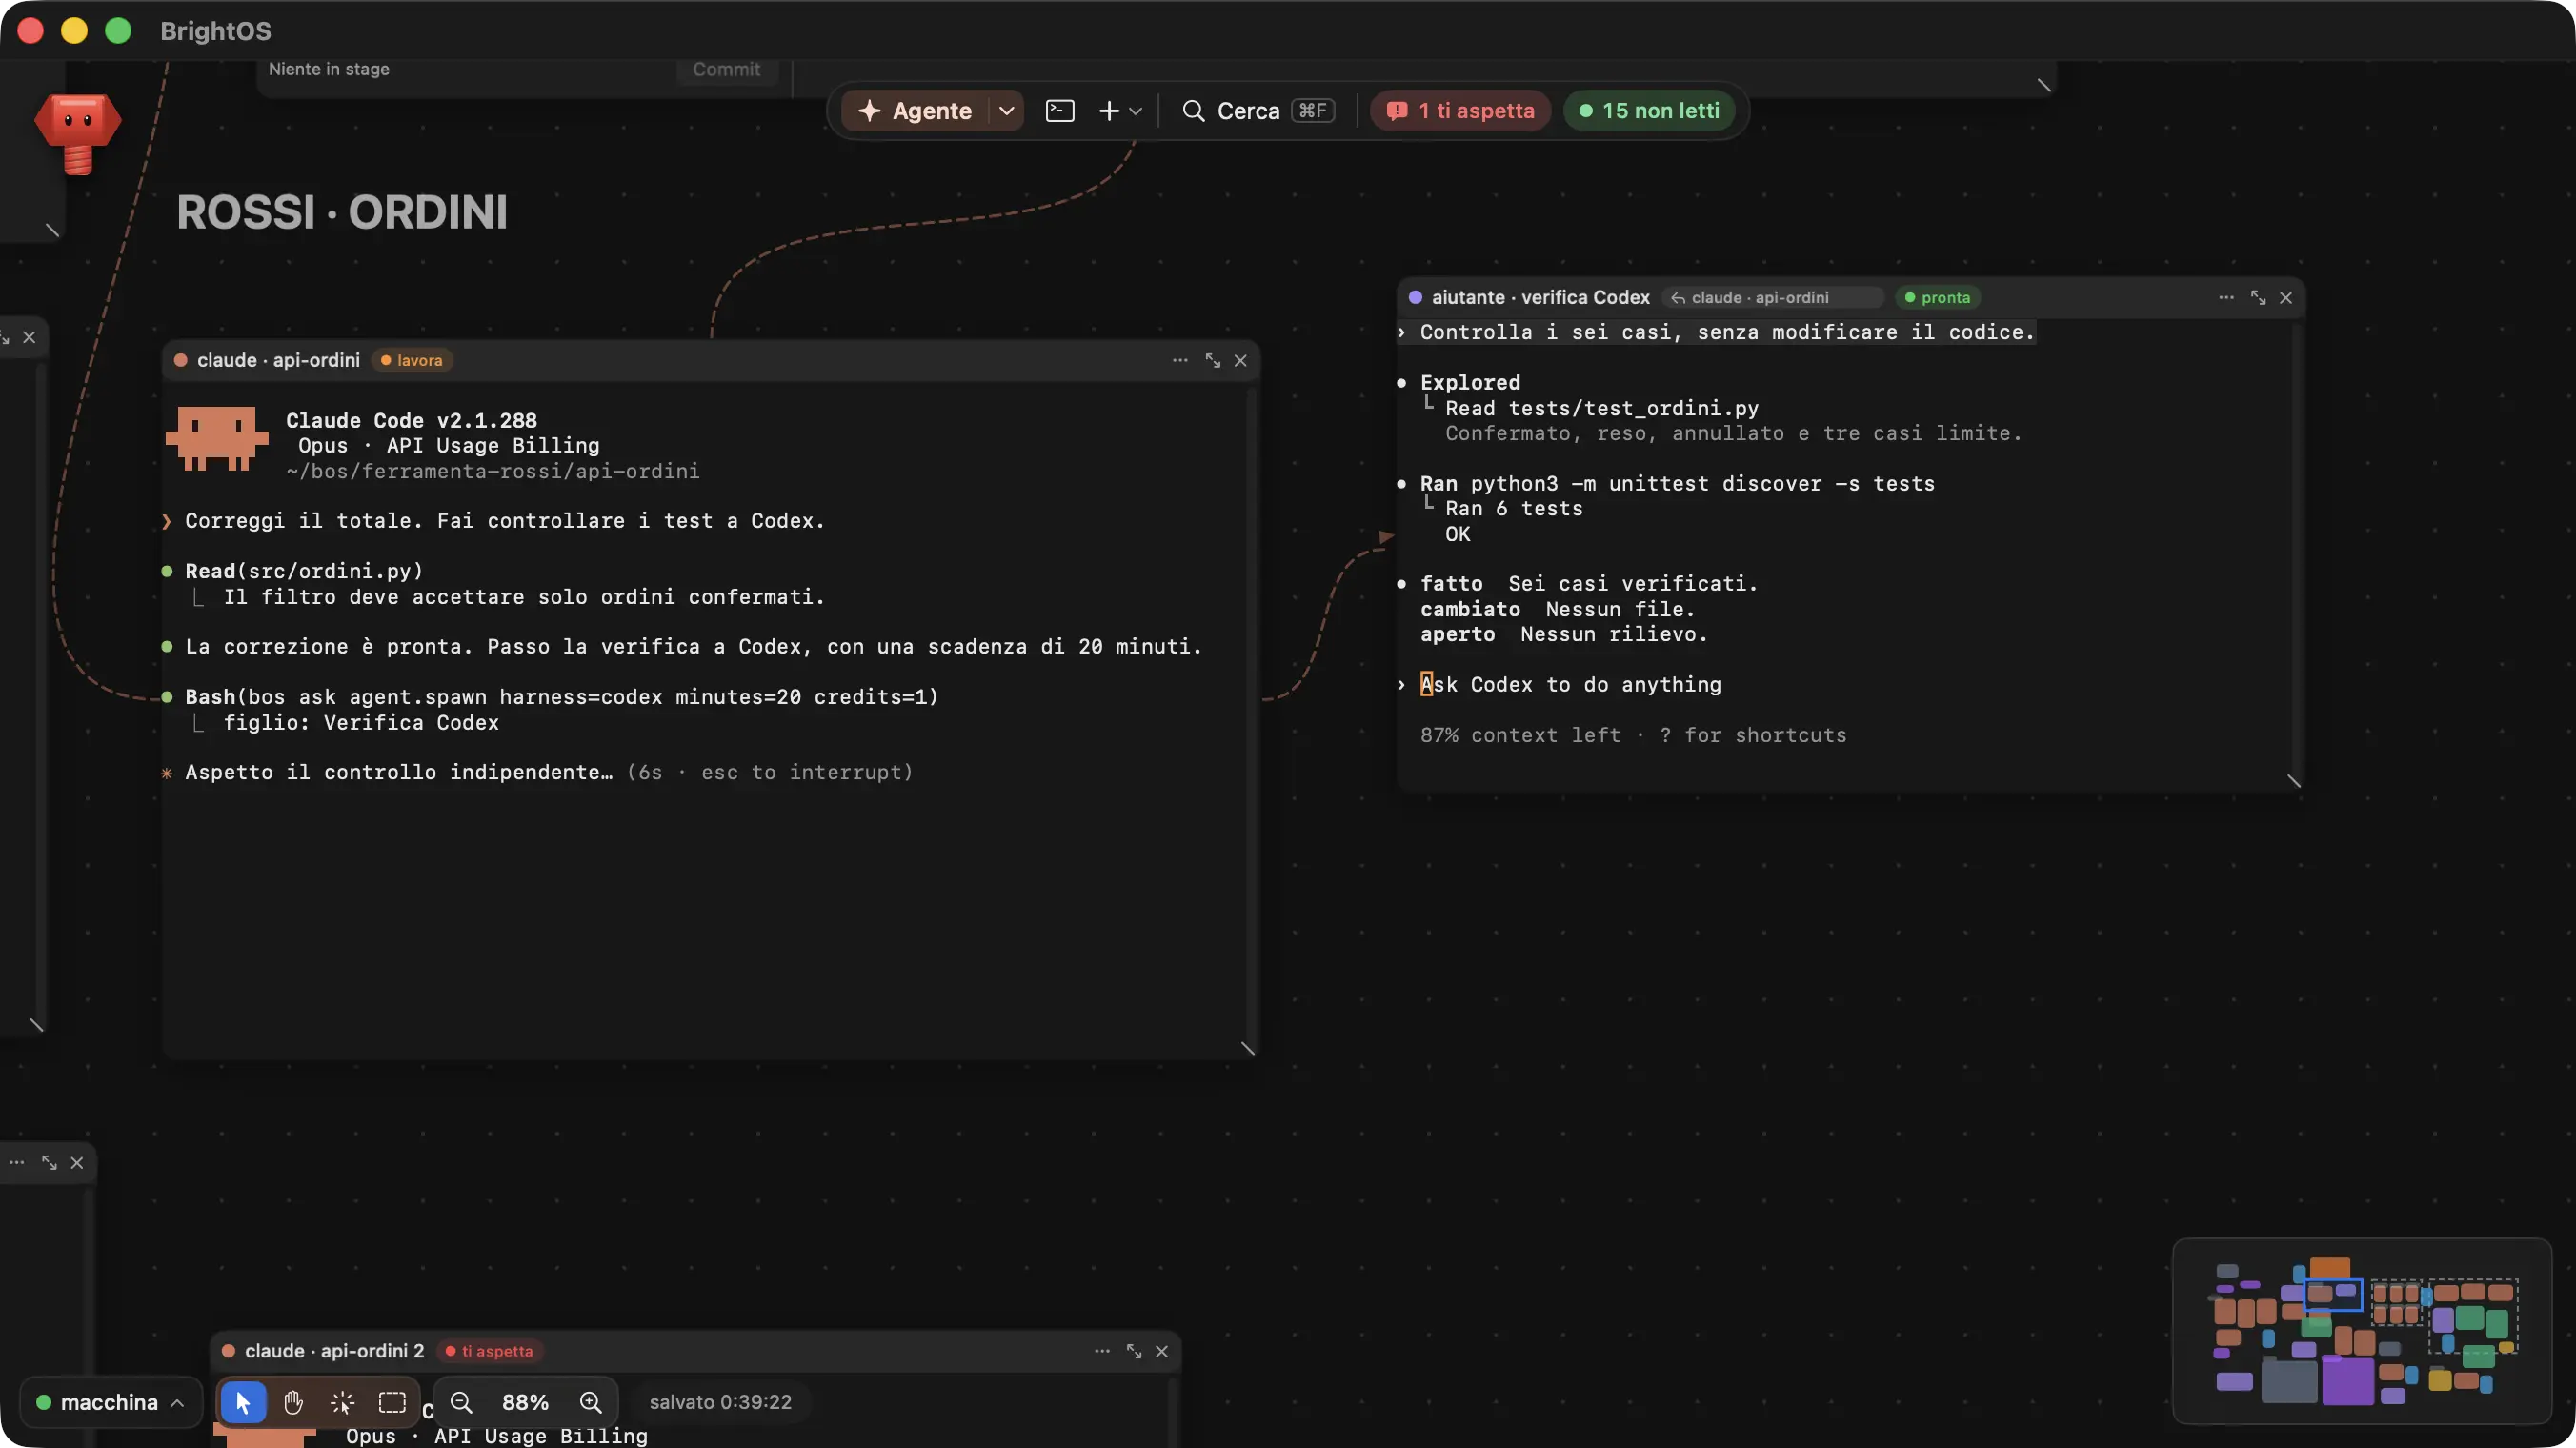Open the Agente dropdown chevron
This screenshot has width=2576, height=1448.
click(1007, 111)
